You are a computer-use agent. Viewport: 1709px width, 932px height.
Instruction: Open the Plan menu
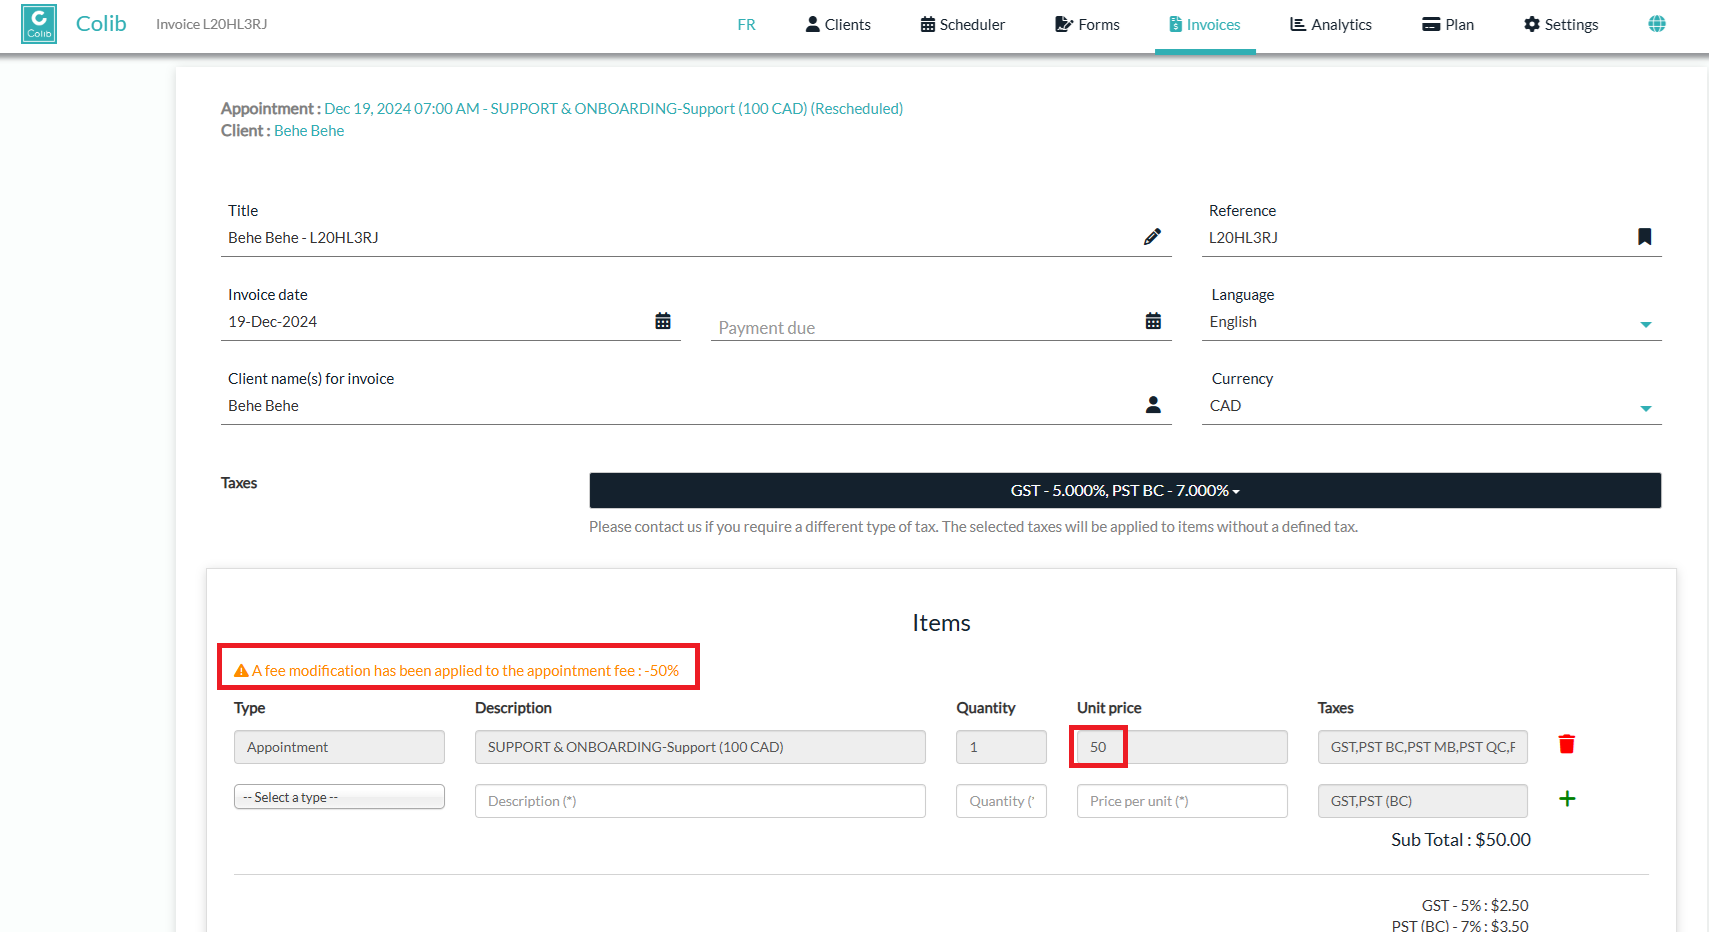click(x=1448, y=25)
